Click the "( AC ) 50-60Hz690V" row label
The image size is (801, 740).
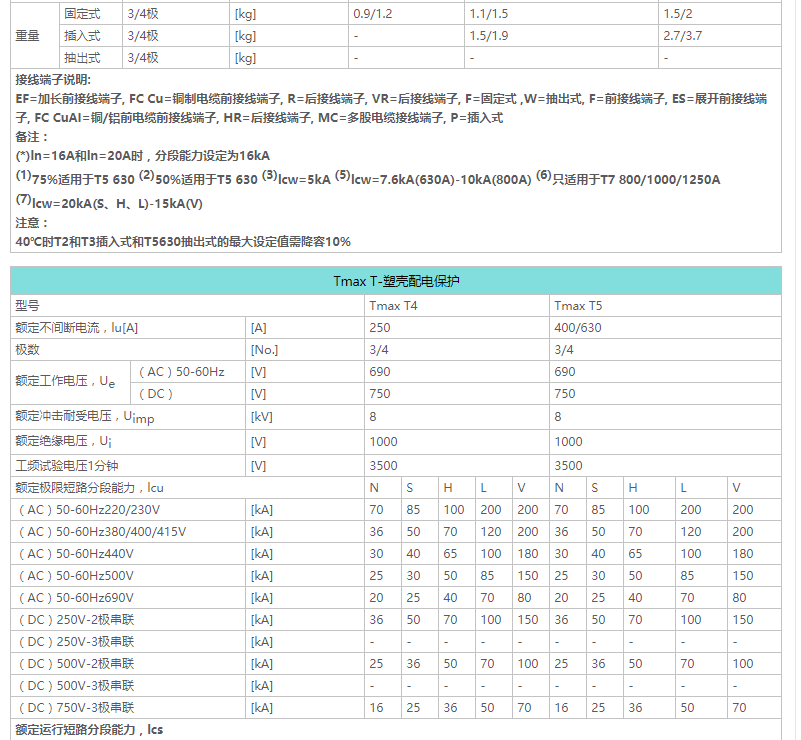pyautogui.click(x=76, y=598)
